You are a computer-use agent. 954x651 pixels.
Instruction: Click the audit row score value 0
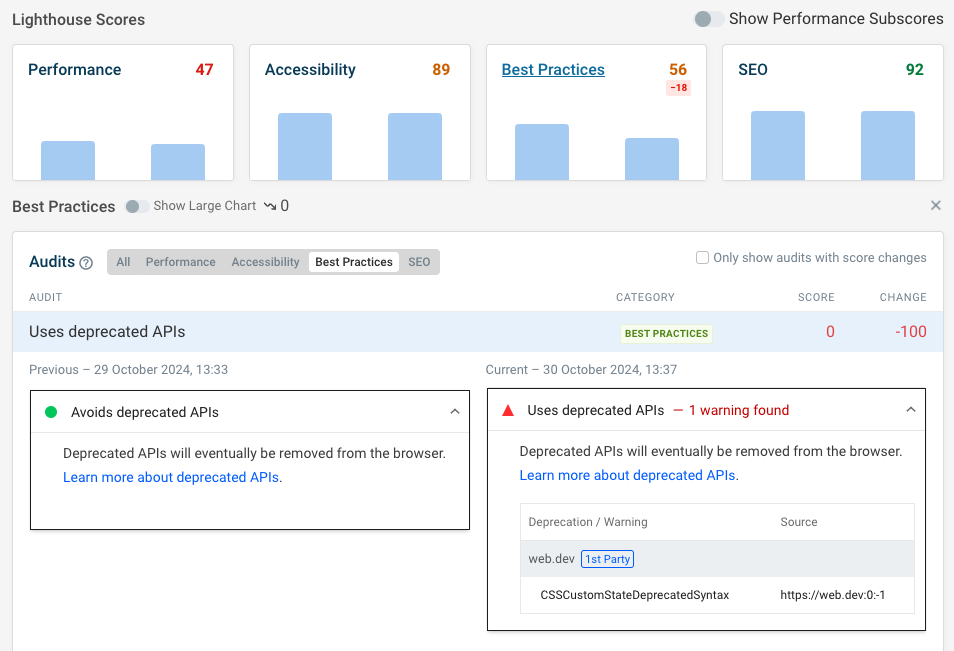coord(830,332)
